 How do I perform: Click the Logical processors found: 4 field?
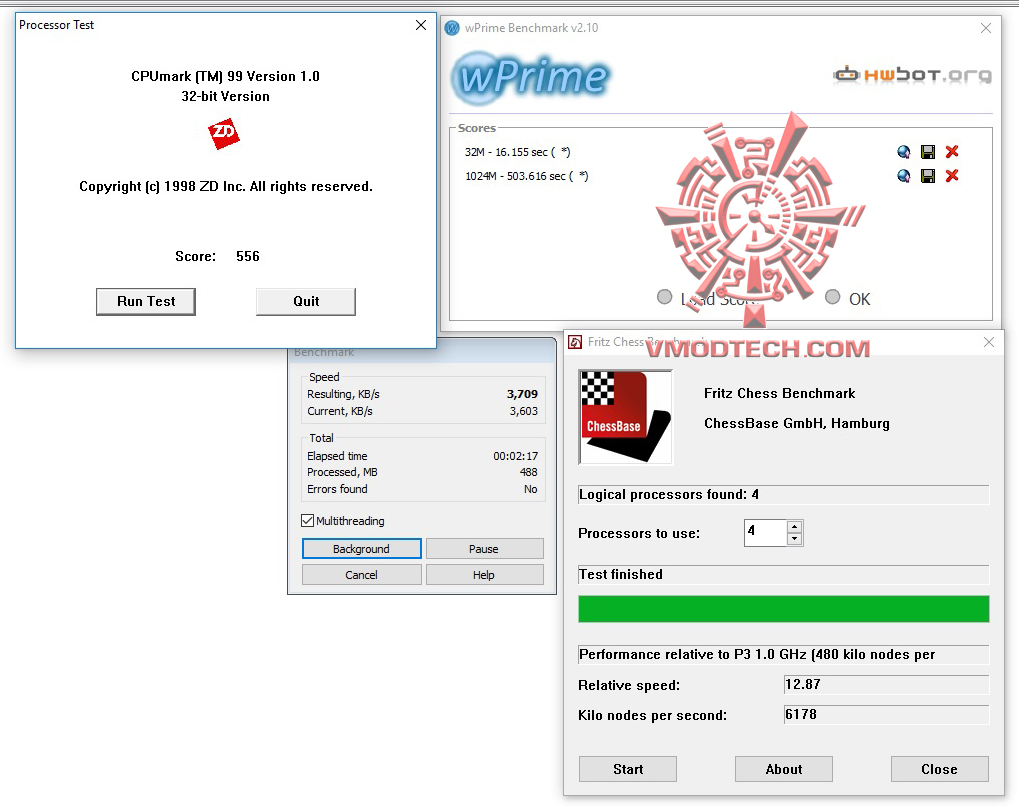[784, 495]
